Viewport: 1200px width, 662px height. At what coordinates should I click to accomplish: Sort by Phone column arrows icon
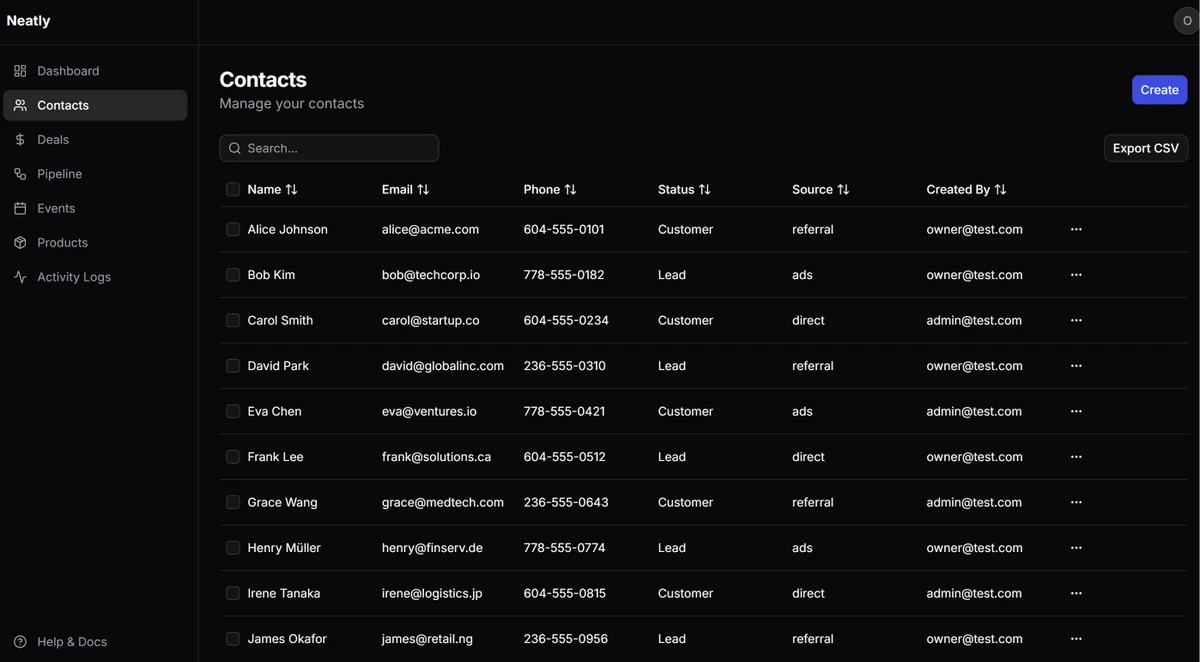570,189
